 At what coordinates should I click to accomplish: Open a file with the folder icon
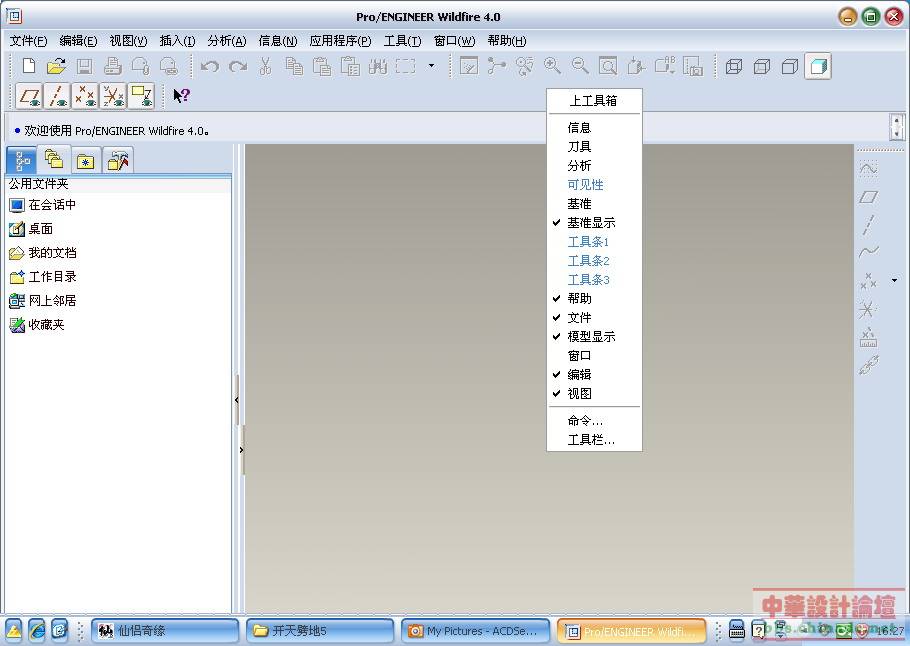point(56,66)
